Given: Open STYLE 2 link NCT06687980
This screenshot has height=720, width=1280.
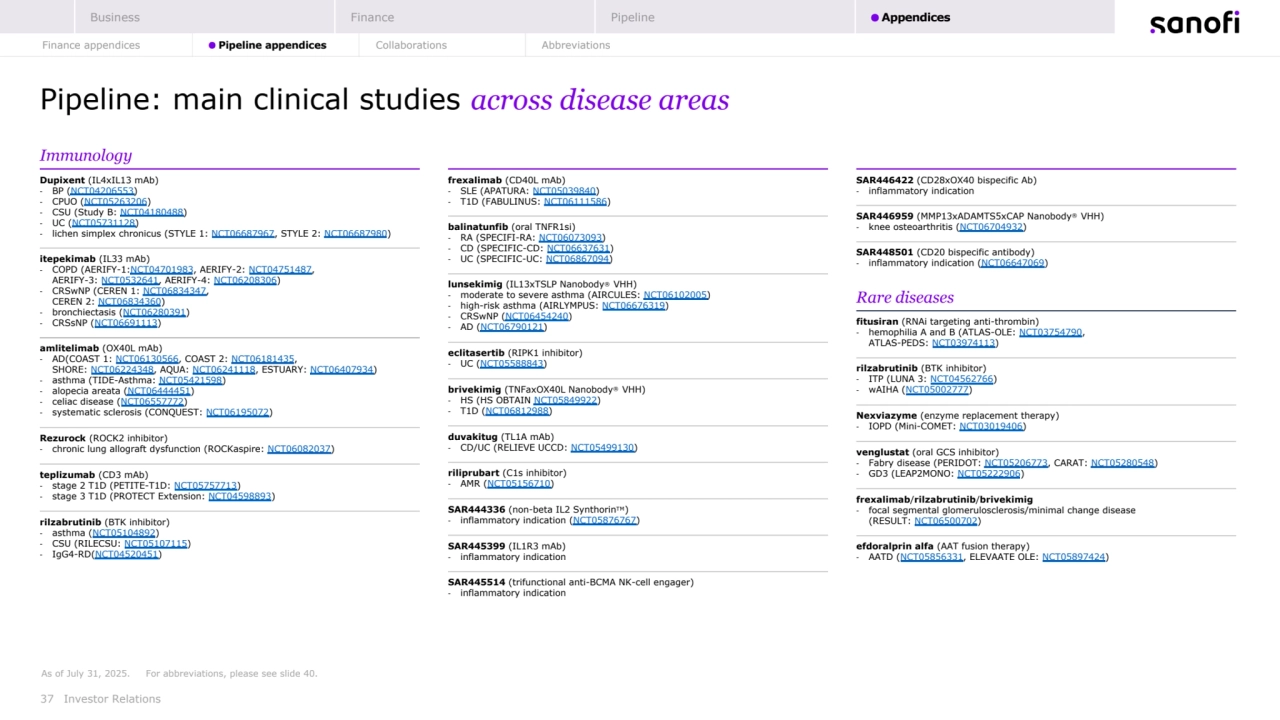Looking at the screenshot, I should (x=356, y=234).
